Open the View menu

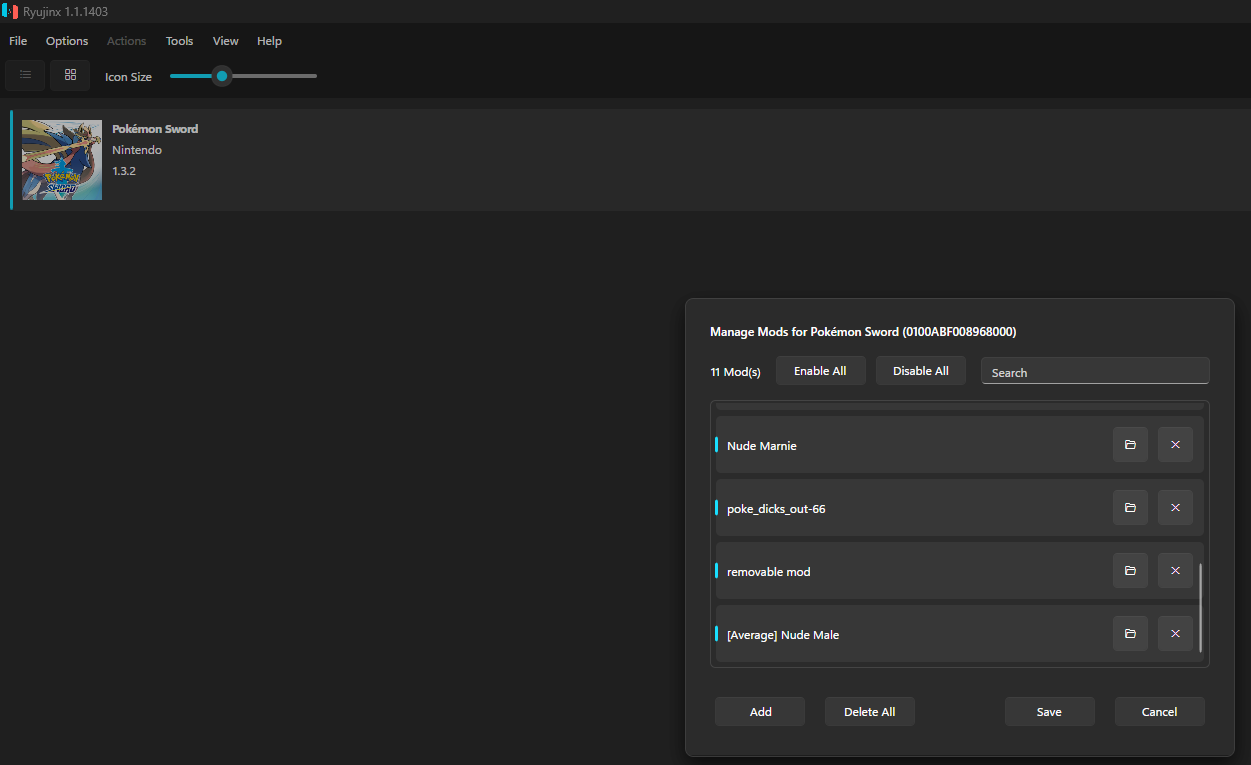pyautogui.click(x=226, y=41)
